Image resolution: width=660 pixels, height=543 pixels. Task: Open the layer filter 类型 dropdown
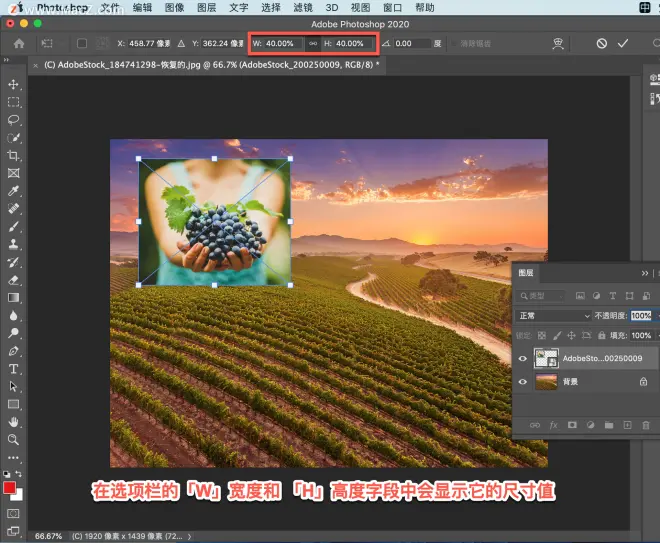coord(540,296)
